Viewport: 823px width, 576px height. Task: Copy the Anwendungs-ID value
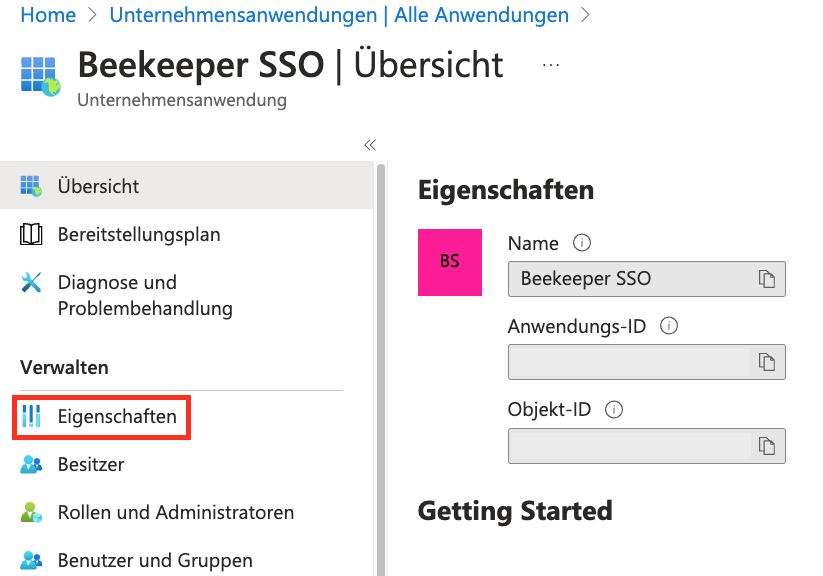pyautogui.click(x=767, y=362)
